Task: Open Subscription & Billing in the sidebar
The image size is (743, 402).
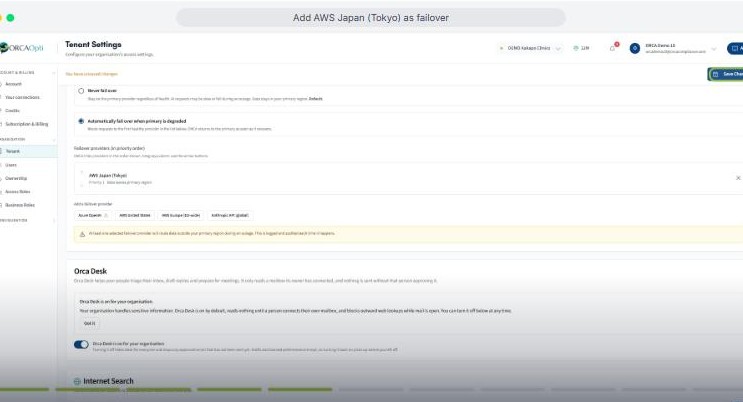Action: click(x=27, y=124)
